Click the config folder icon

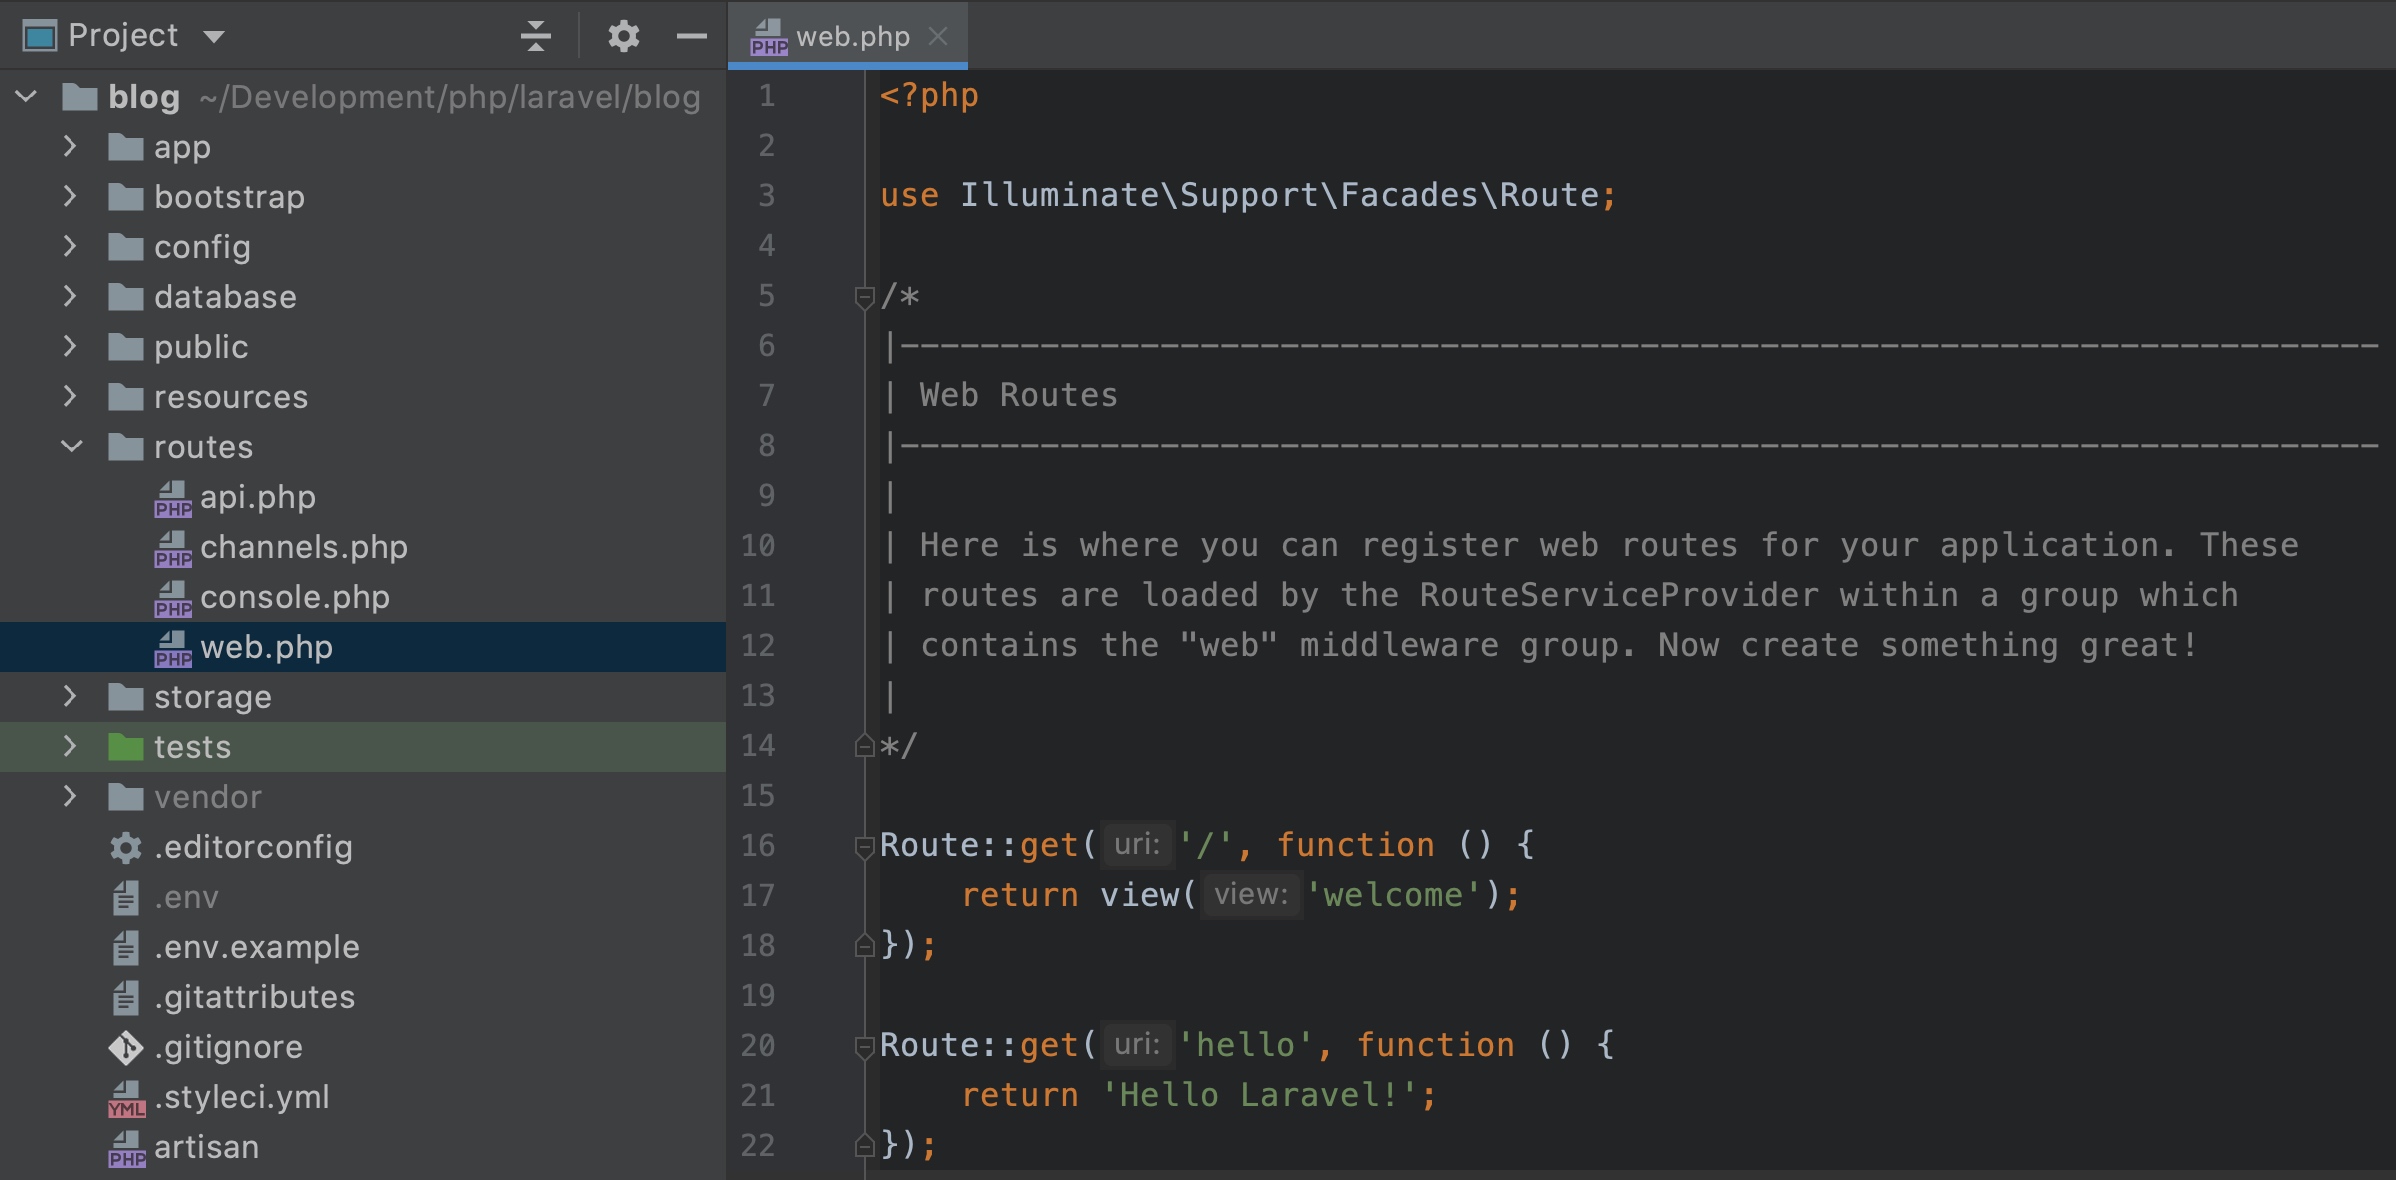tap(126, 247)
